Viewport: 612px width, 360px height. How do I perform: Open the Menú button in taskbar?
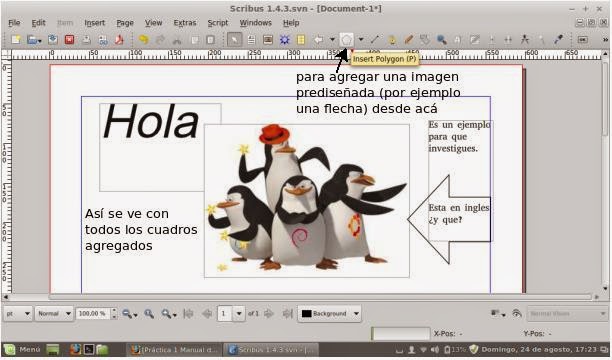pos(23,349)
